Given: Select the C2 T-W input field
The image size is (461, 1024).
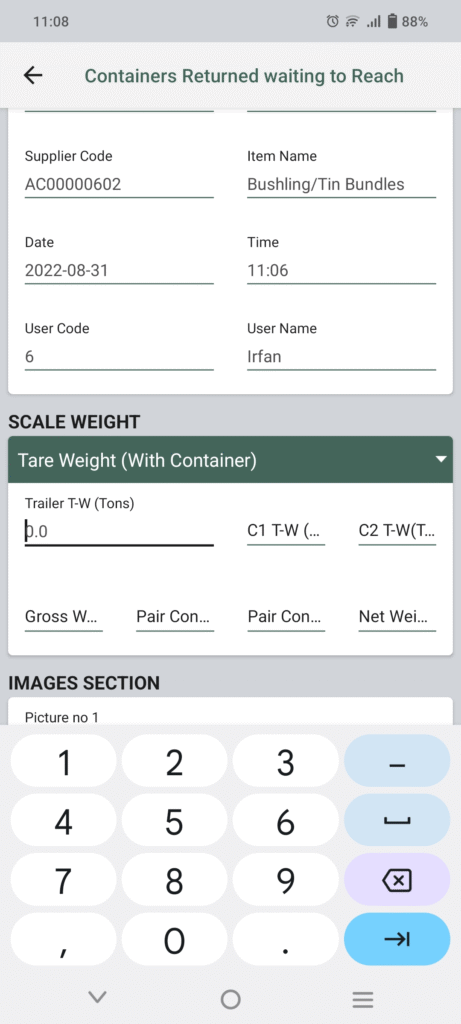Looking at the screenshot, I should 397,532.
